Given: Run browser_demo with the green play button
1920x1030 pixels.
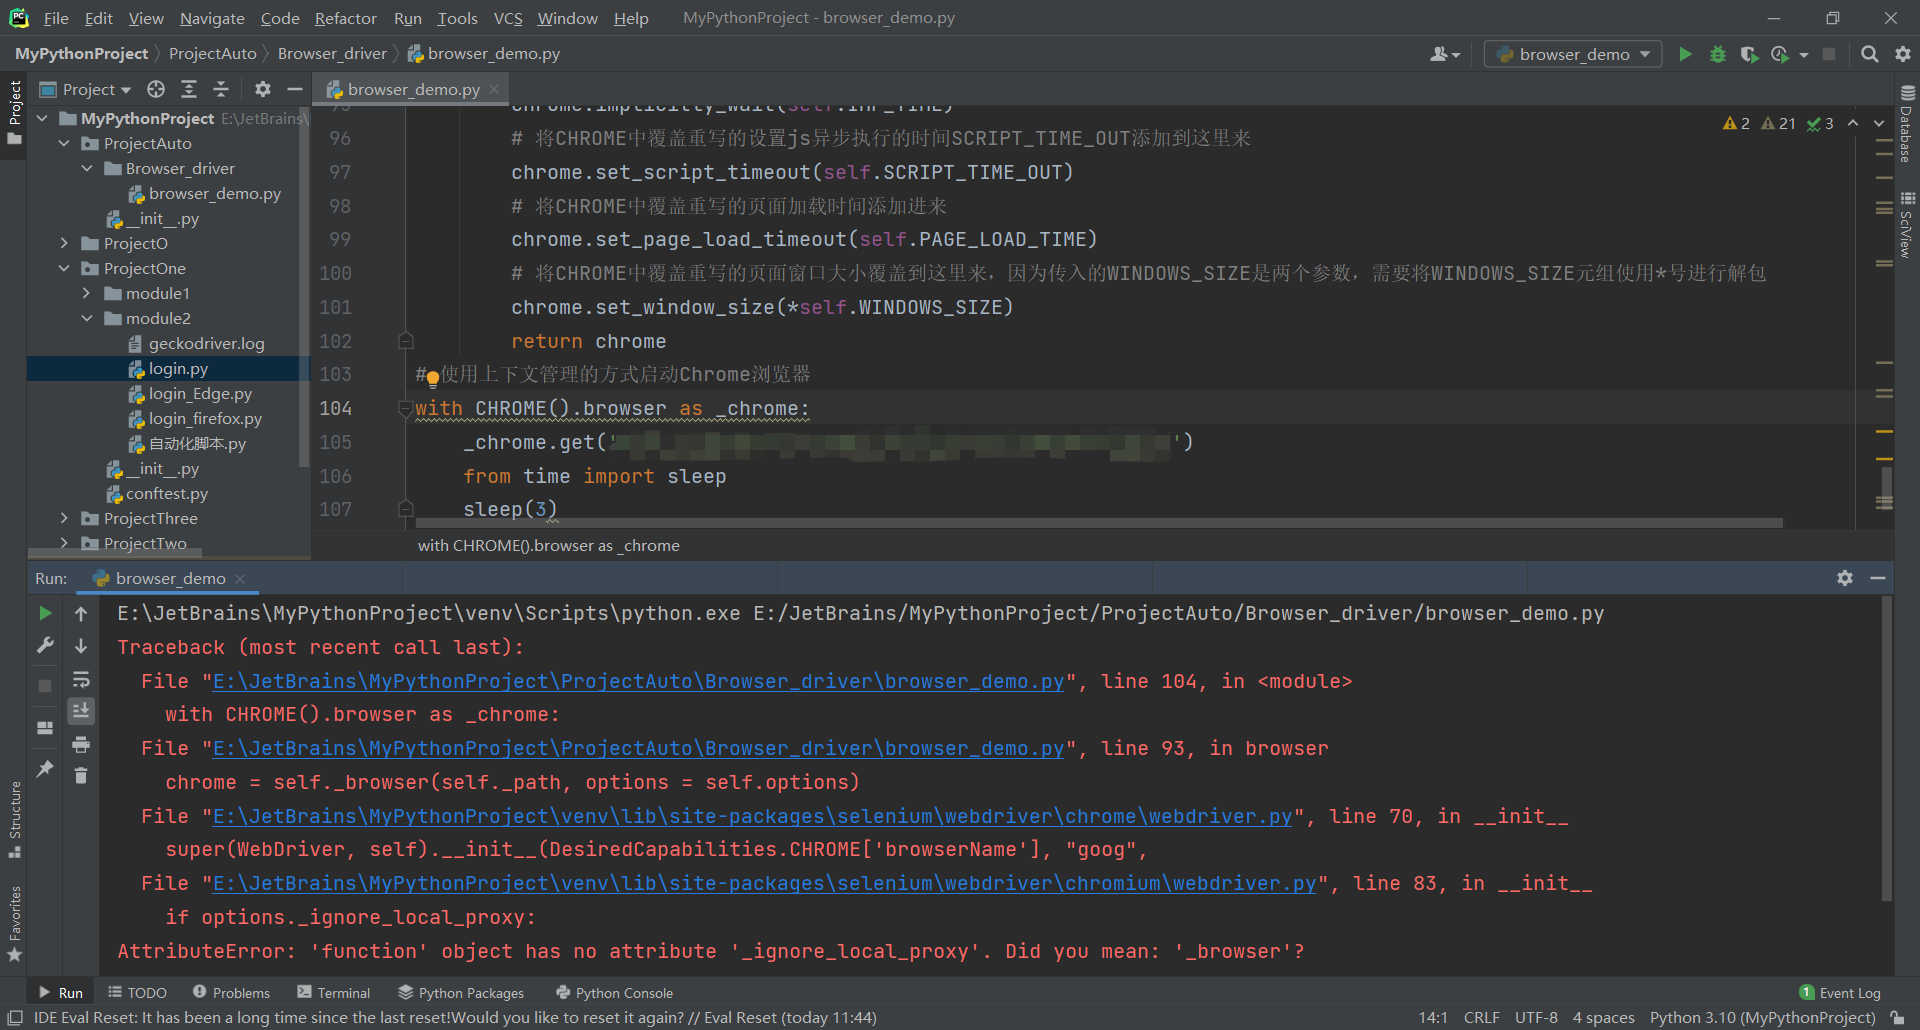Looking at the screenshot, I should 1685,54.
